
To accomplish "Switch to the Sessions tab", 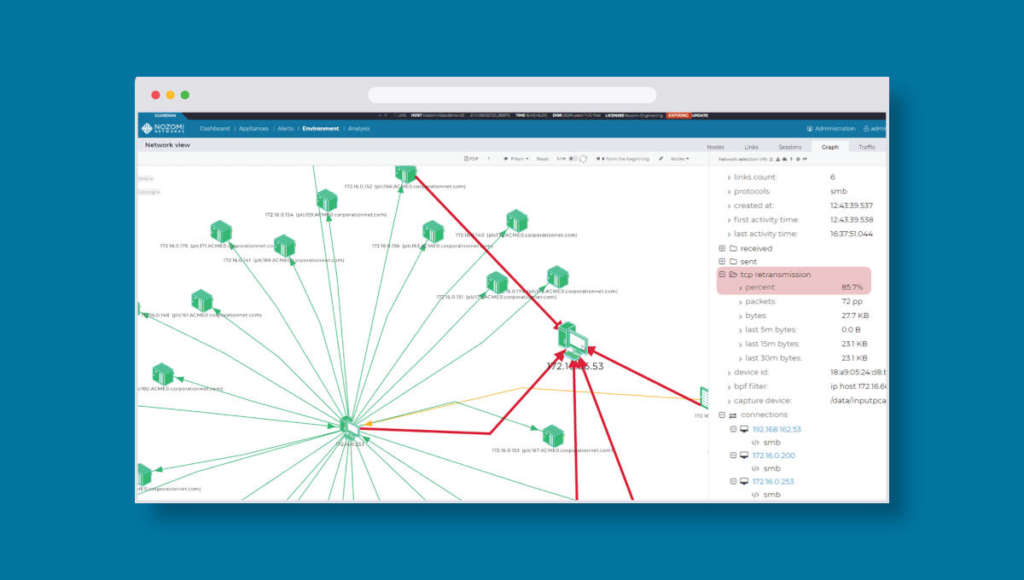I will click(x=790, y=147).
